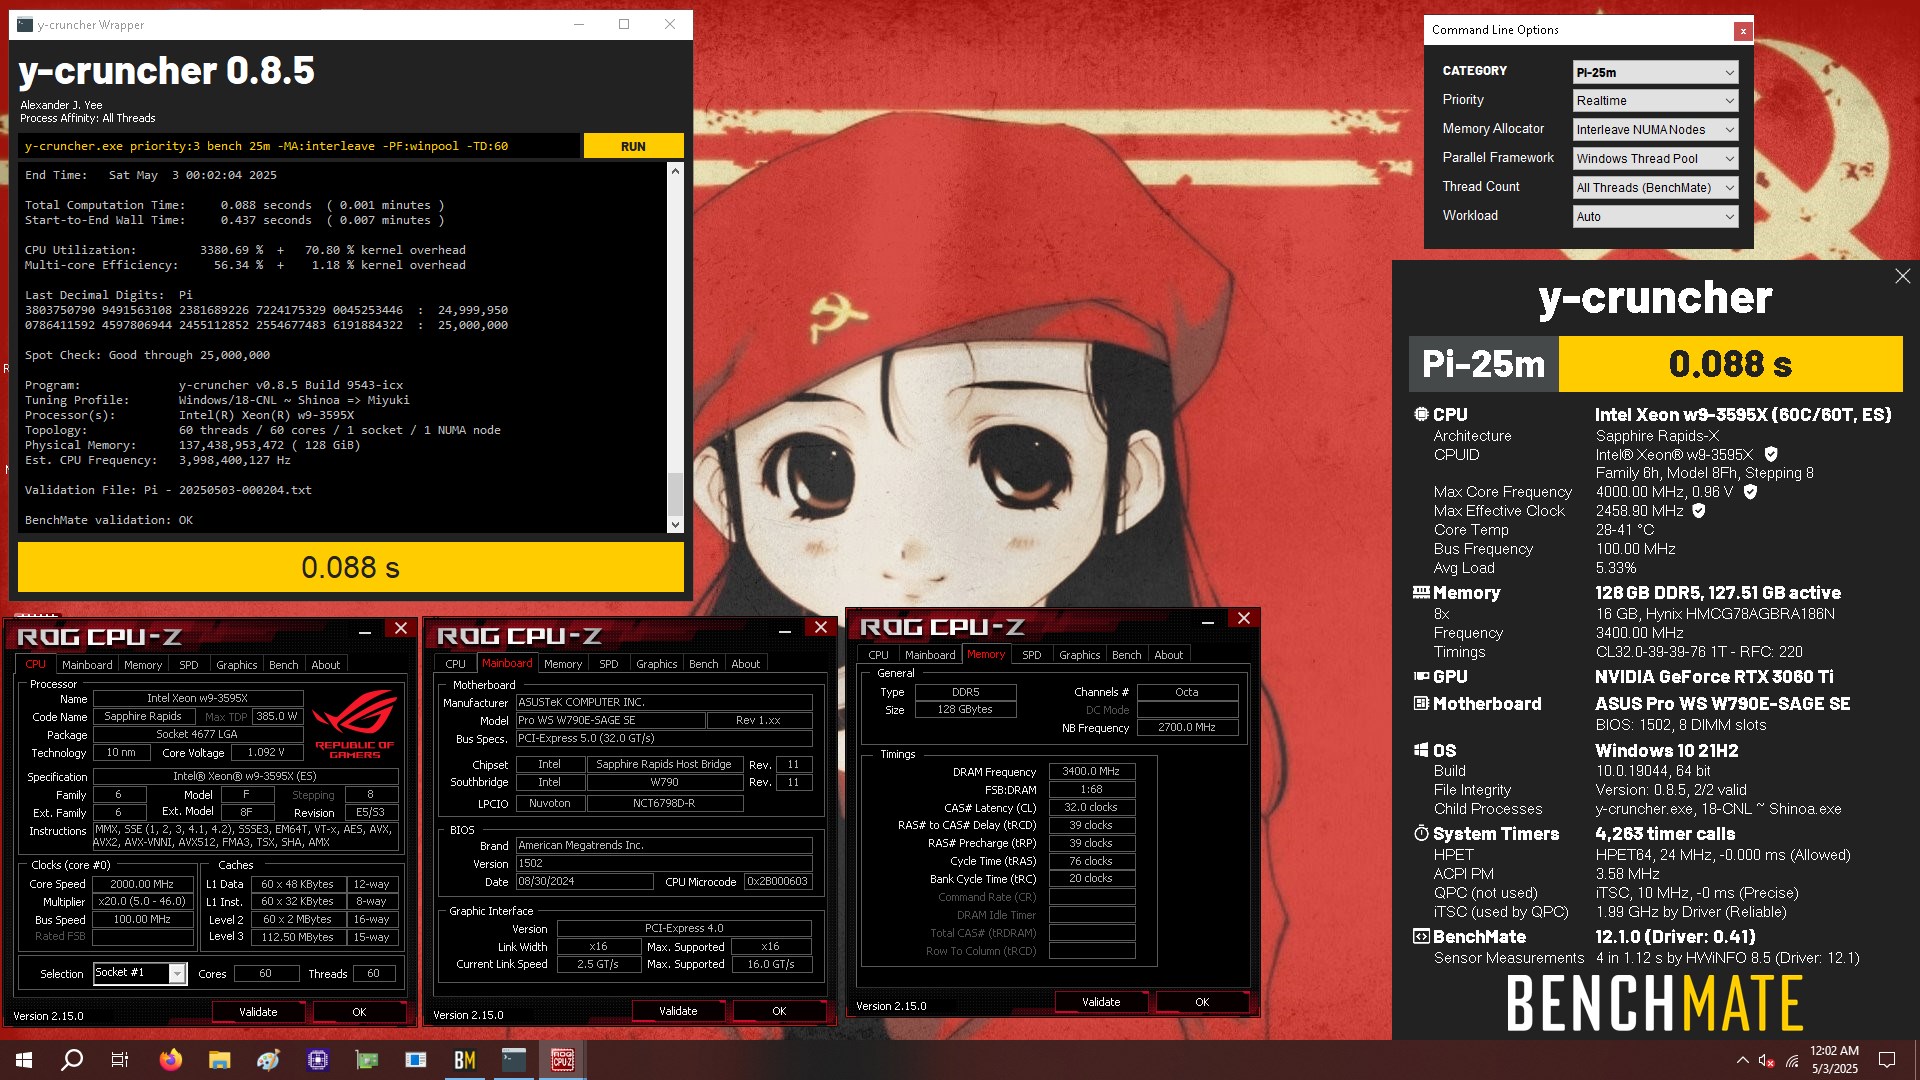Open CPU tab in the Motherboard CPU-Z window
Viewport: 1920px width, 1080px height.
click(x=456, y=664)
